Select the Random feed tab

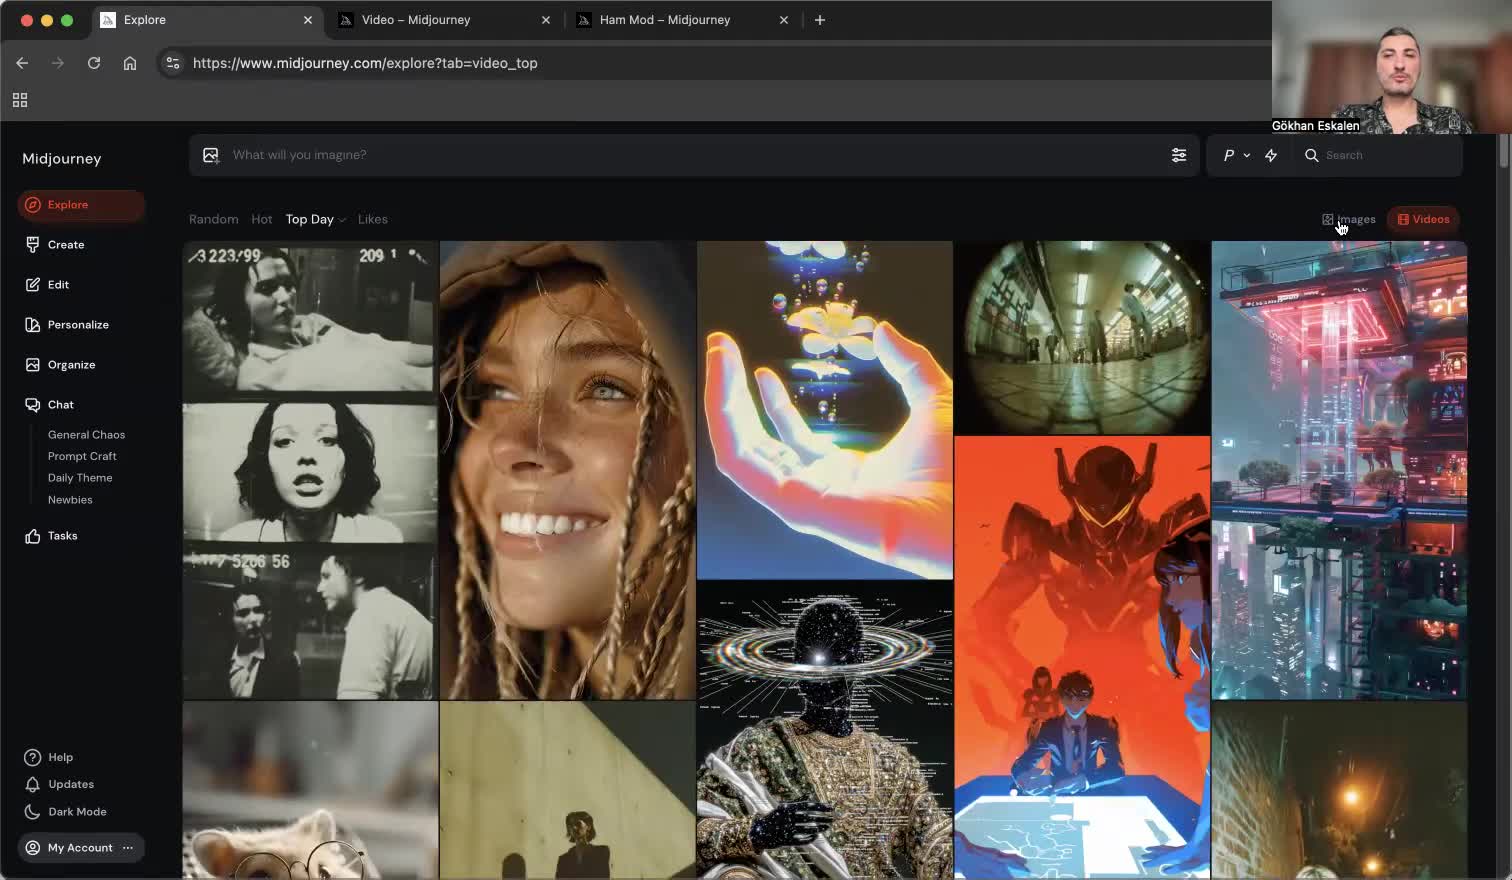pyautogui.click(x=214, y=219)
